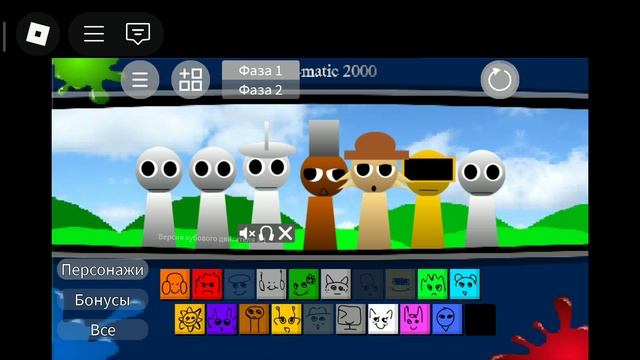Select the brown bucket-hat character on stage
This screenshot has height=360, width=640.
(323, 186)
